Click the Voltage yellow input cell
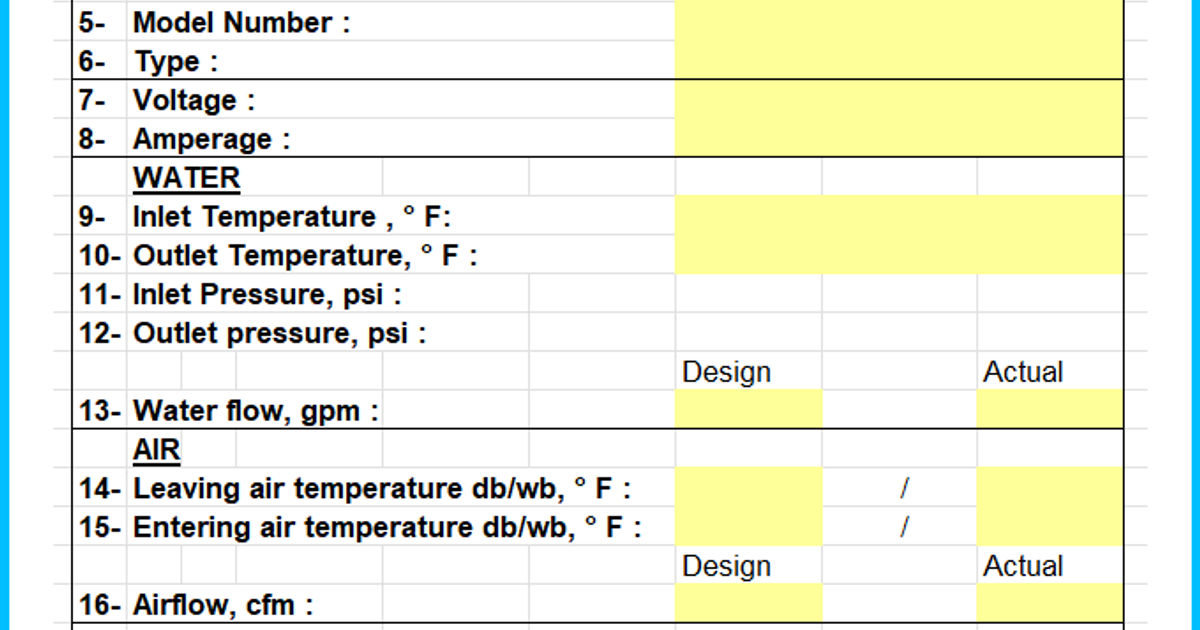Screen dimensions: 1200x630 (898, 100)
